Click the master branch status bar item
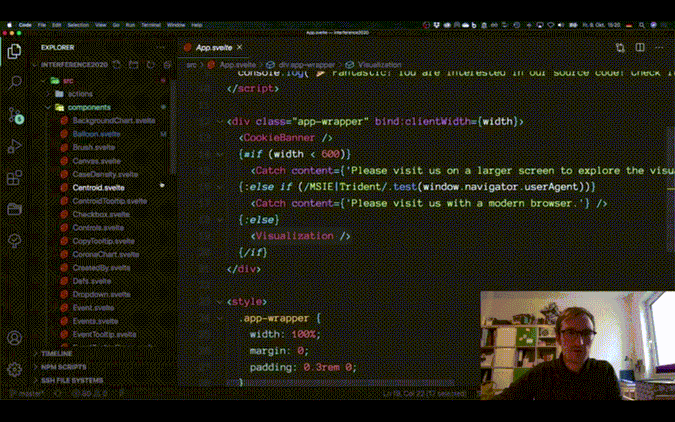 [x=27, y=393]
